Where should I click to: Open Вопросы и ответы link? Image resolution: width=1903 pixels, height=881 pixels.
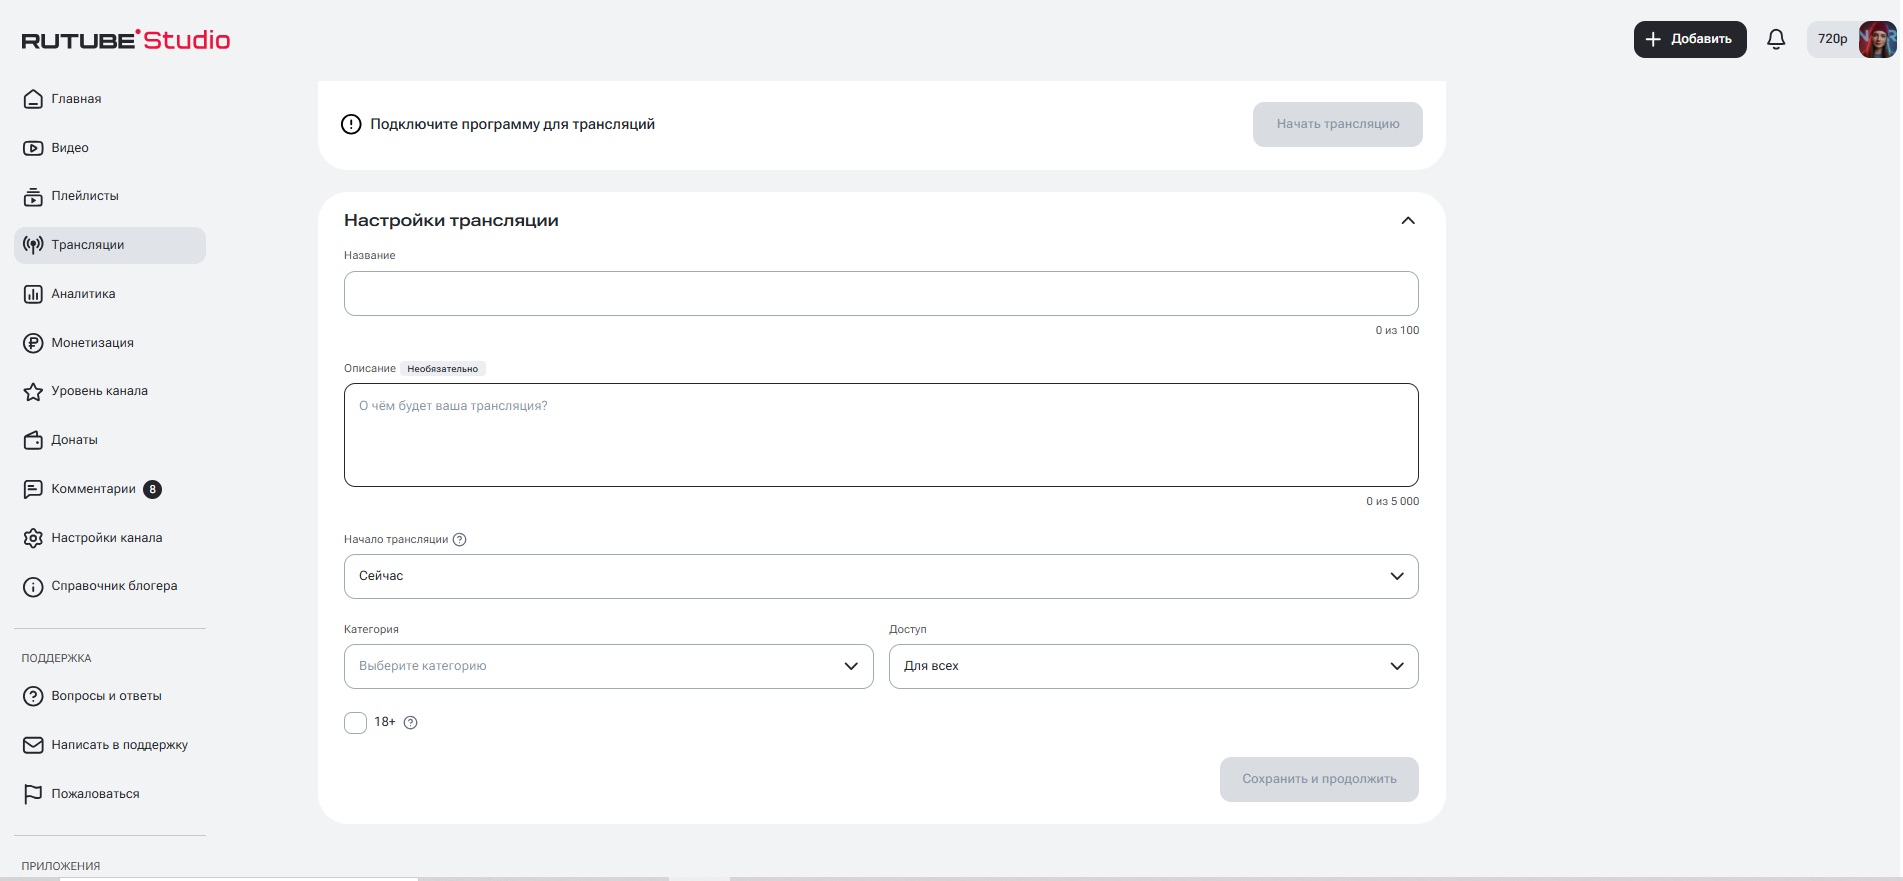point(110,696)
